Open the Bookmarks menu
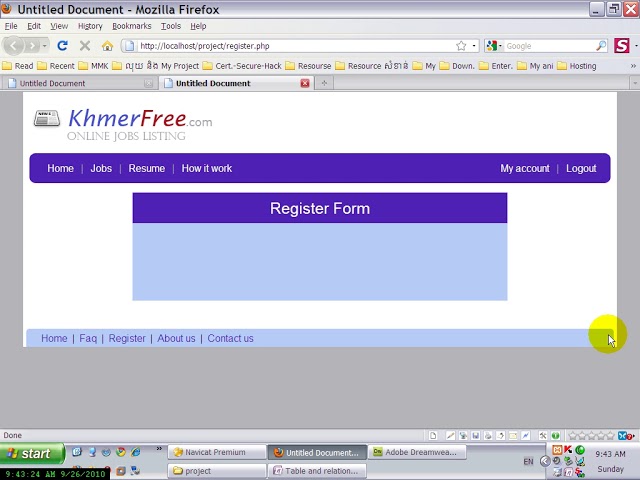The image size is (640, 480). coord(132,26)
